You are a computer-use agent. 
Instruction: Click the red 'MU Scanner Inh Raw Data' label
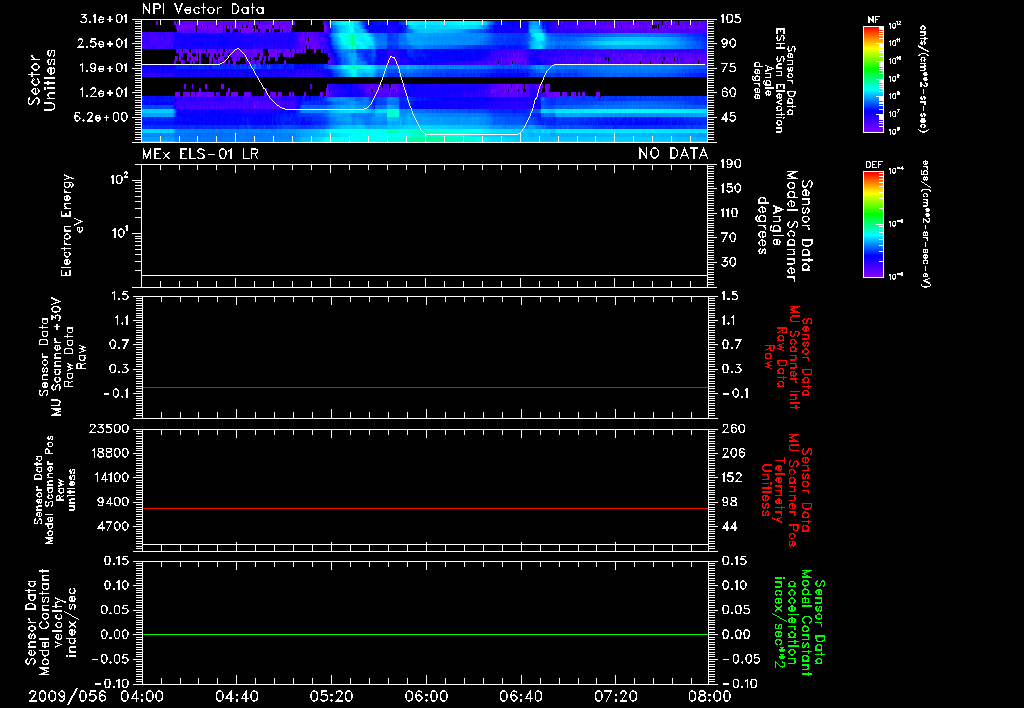(788, 357)
